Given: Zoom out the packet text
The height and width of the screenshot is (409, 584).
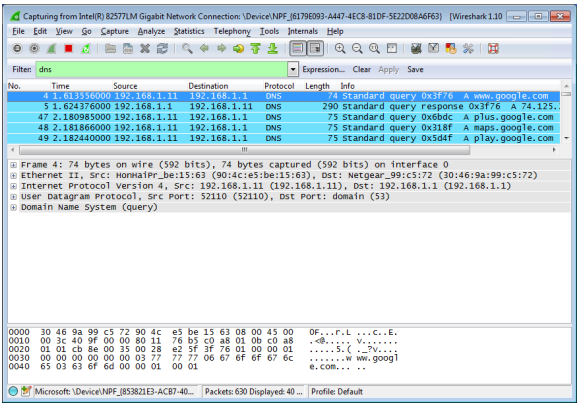Looking at the screenshot, I should point(357,49).
